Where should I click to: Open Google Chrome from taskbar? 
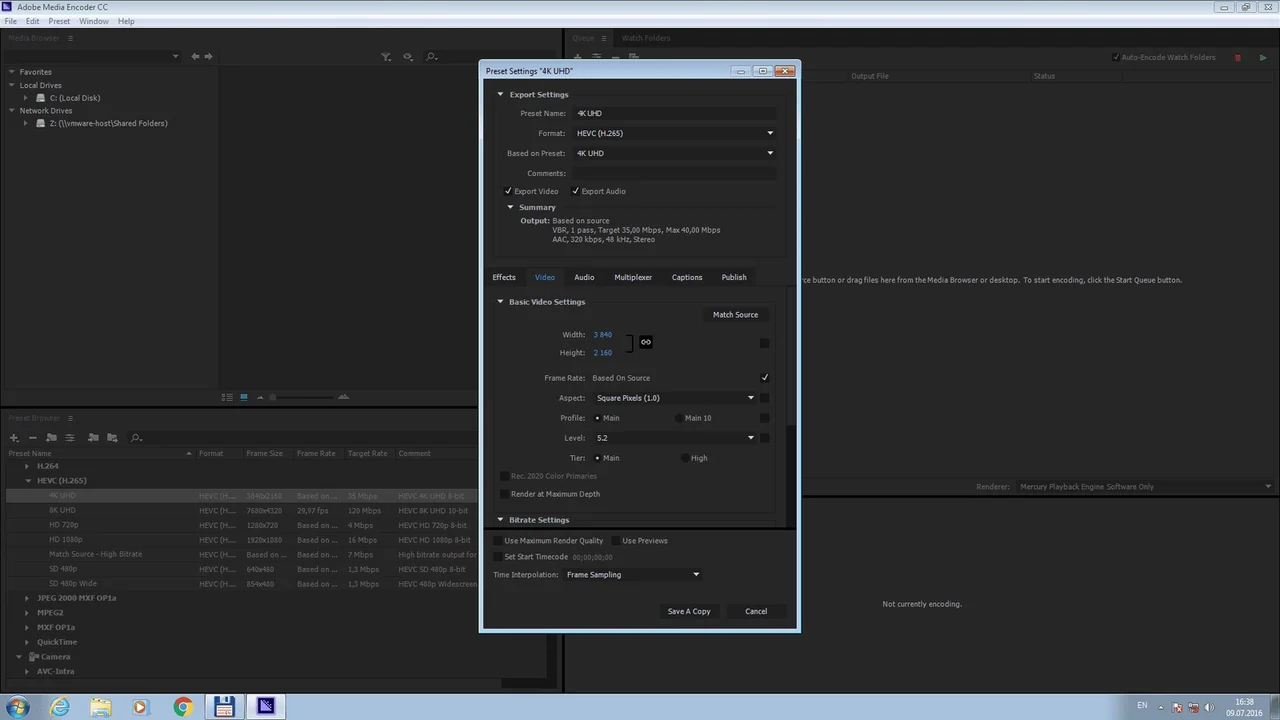click(x=182, y=707)
